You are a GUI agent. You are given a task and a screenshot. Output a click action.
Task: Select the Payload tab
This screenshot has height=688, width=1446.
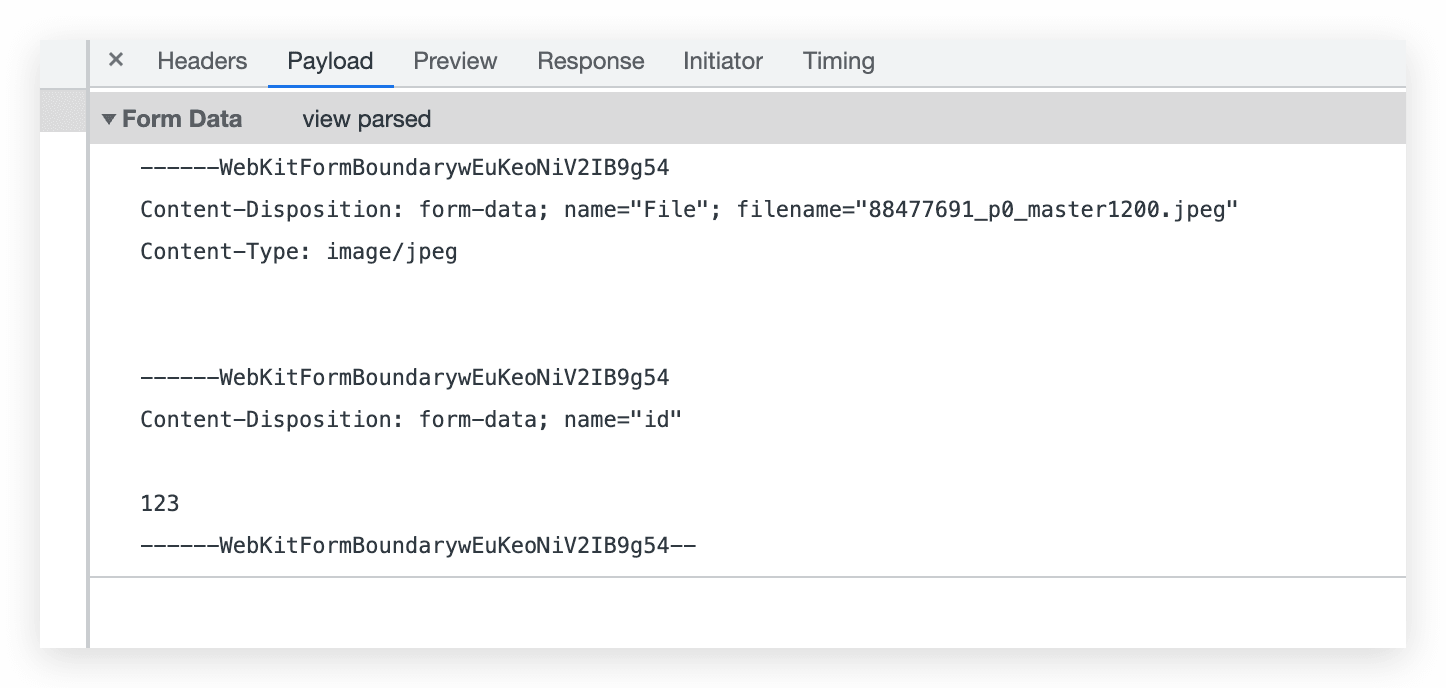click(x=330, y=61)
